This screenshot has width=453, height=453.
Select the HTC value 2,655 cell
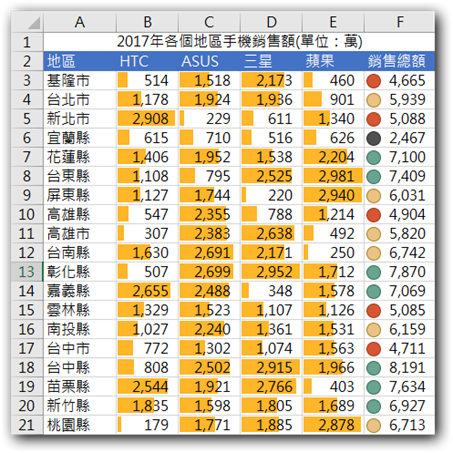(x=147, y=291)
